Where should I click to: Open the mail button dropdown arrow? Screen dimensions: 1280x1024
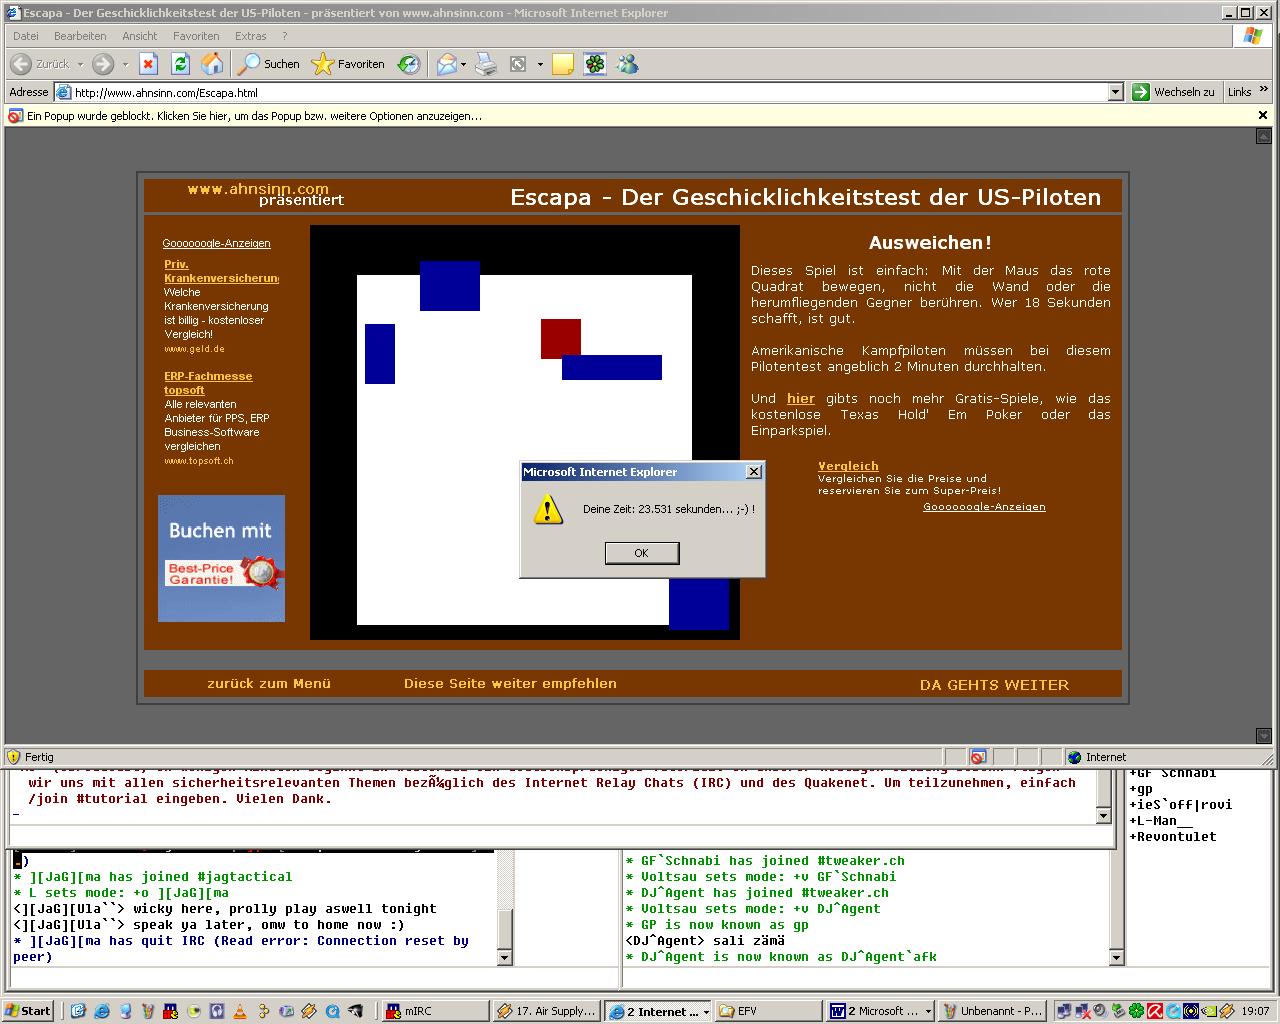click(x=463, y=65)
